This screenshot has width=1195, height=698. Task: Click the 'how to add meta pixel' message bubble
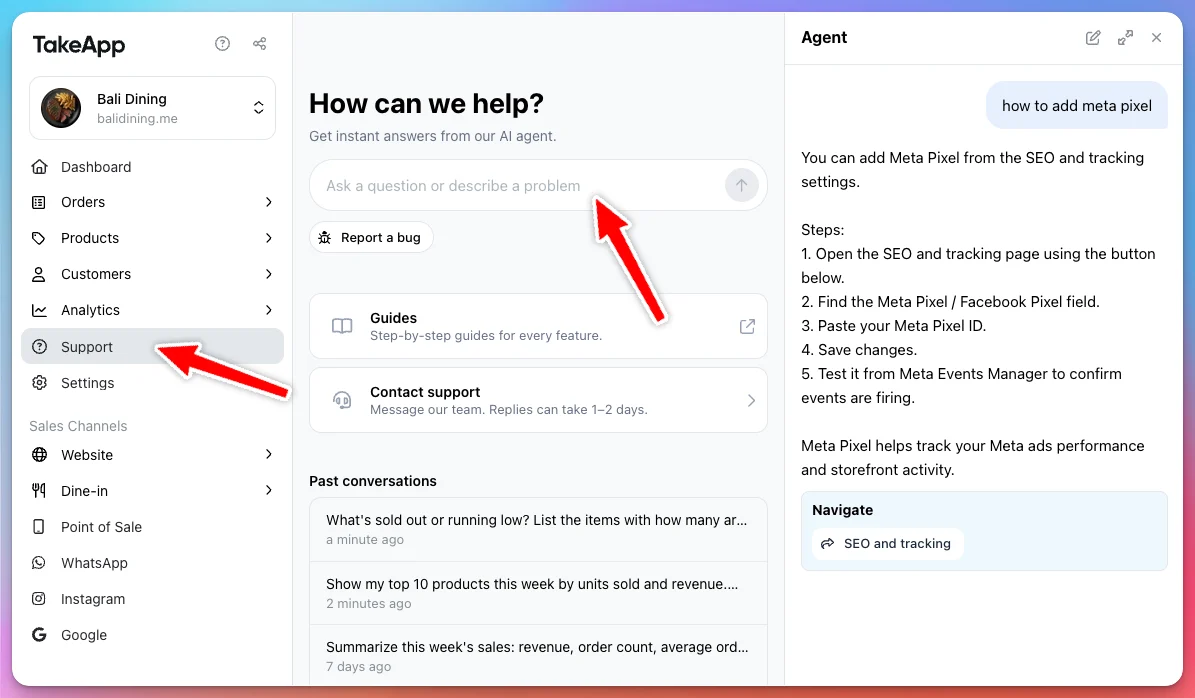point(1077,106)
